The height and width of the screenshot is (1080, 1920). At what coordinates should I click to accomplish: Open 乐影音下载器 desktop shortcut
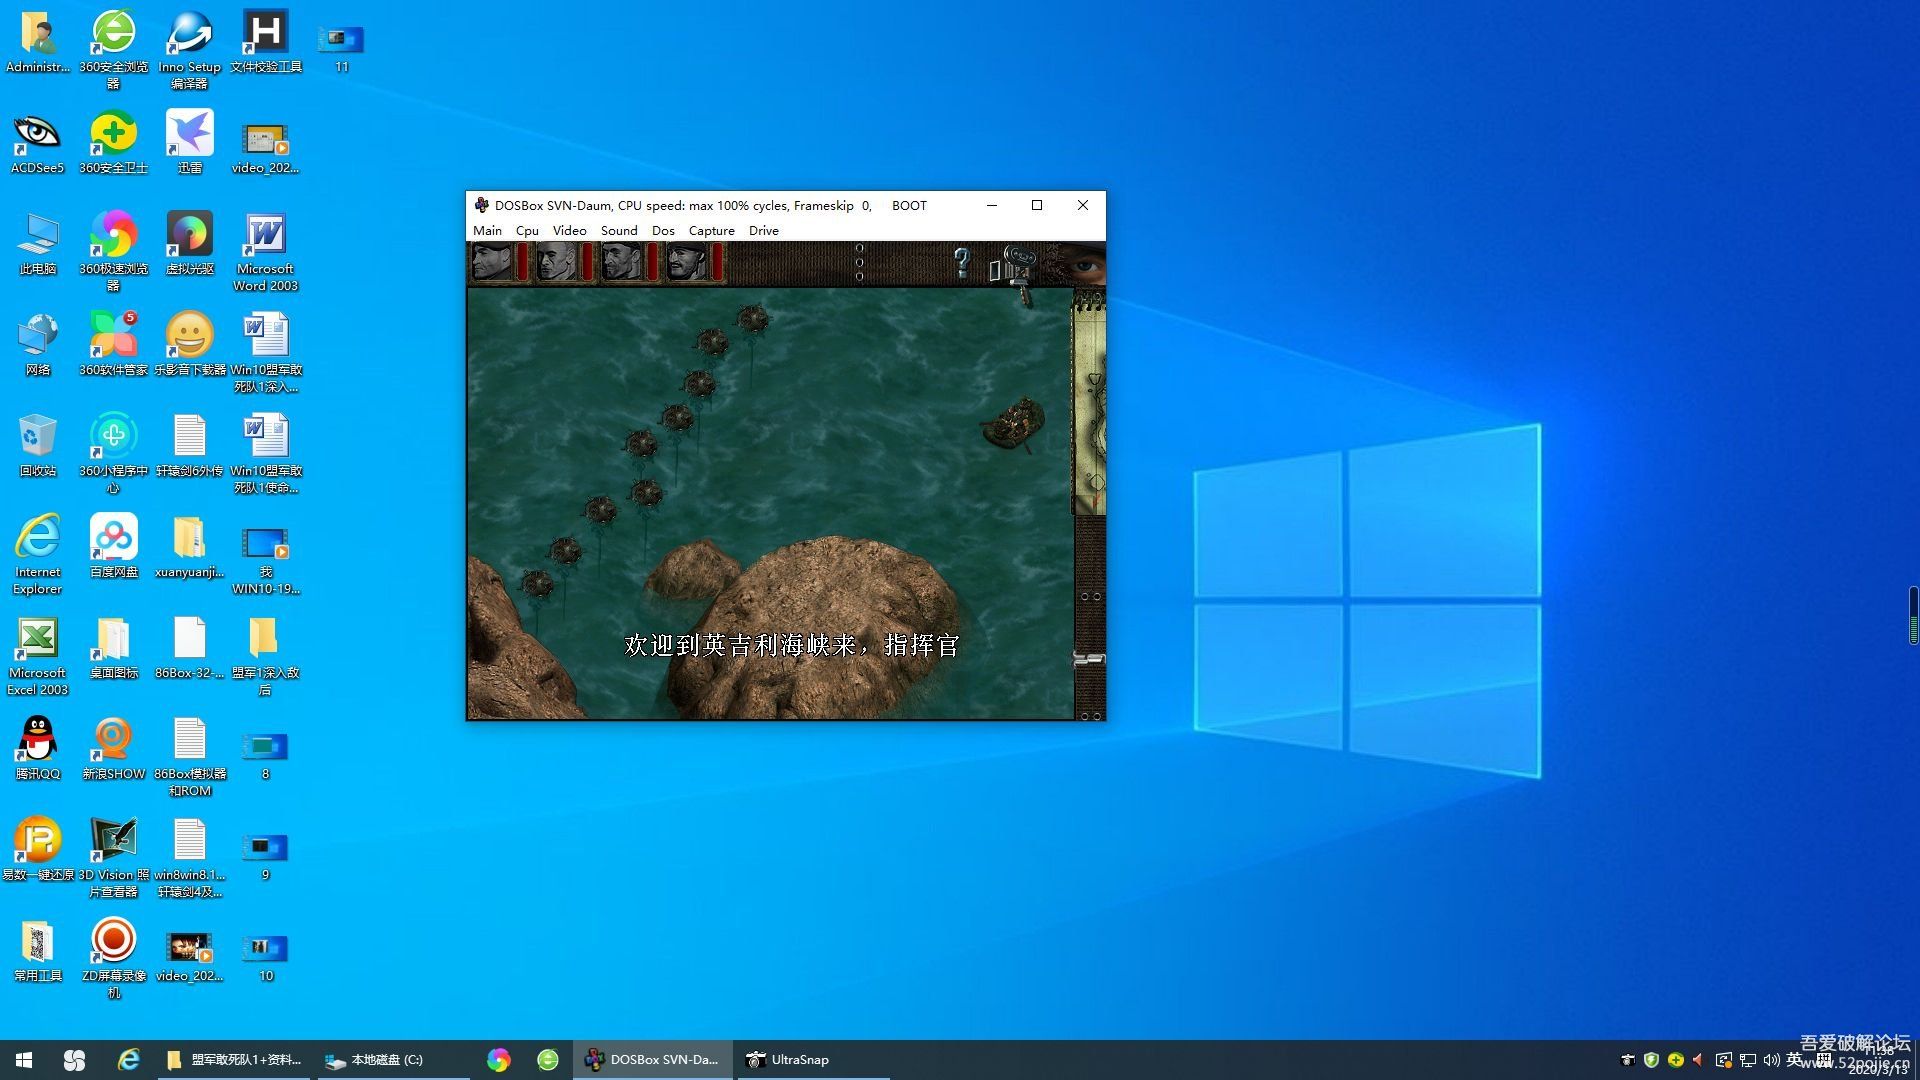[189, 345]
